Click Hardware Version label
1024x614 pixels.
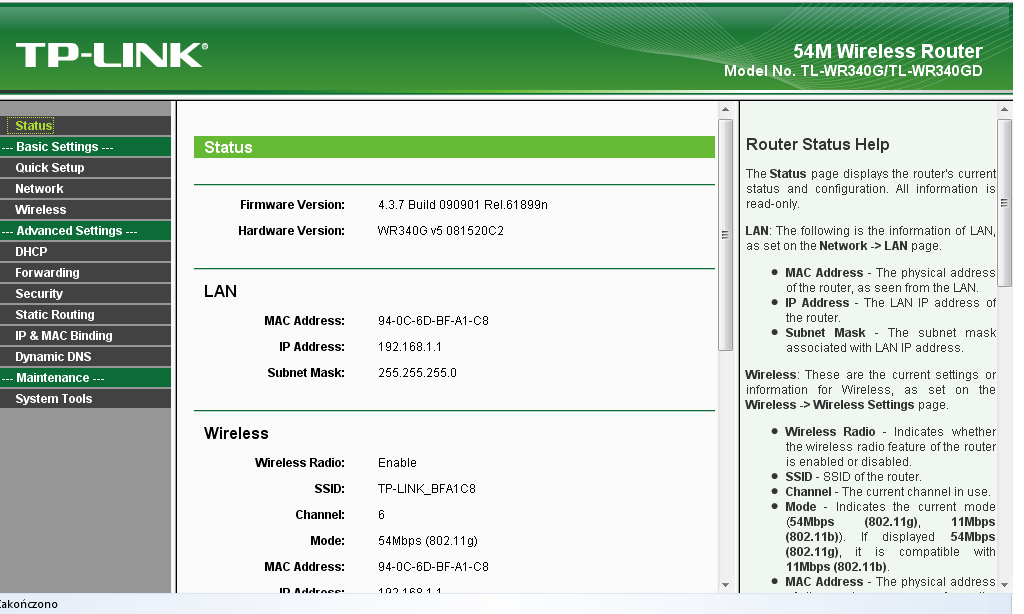[291, 231]
